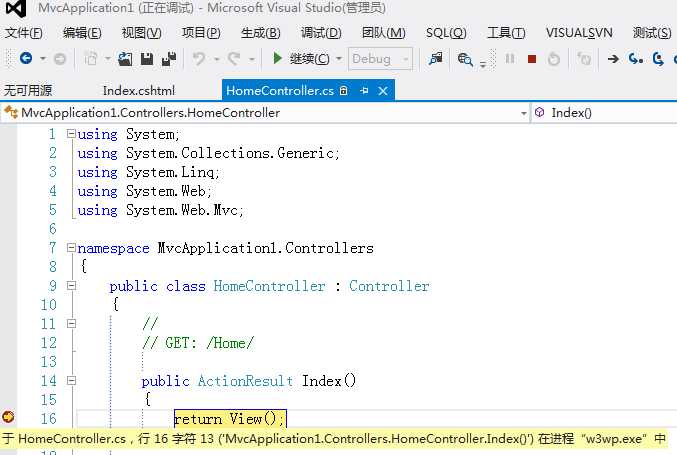The height and width of the screenshot is (455, 677).
Task: Click the Step Into icon
Action: [636, 59]
